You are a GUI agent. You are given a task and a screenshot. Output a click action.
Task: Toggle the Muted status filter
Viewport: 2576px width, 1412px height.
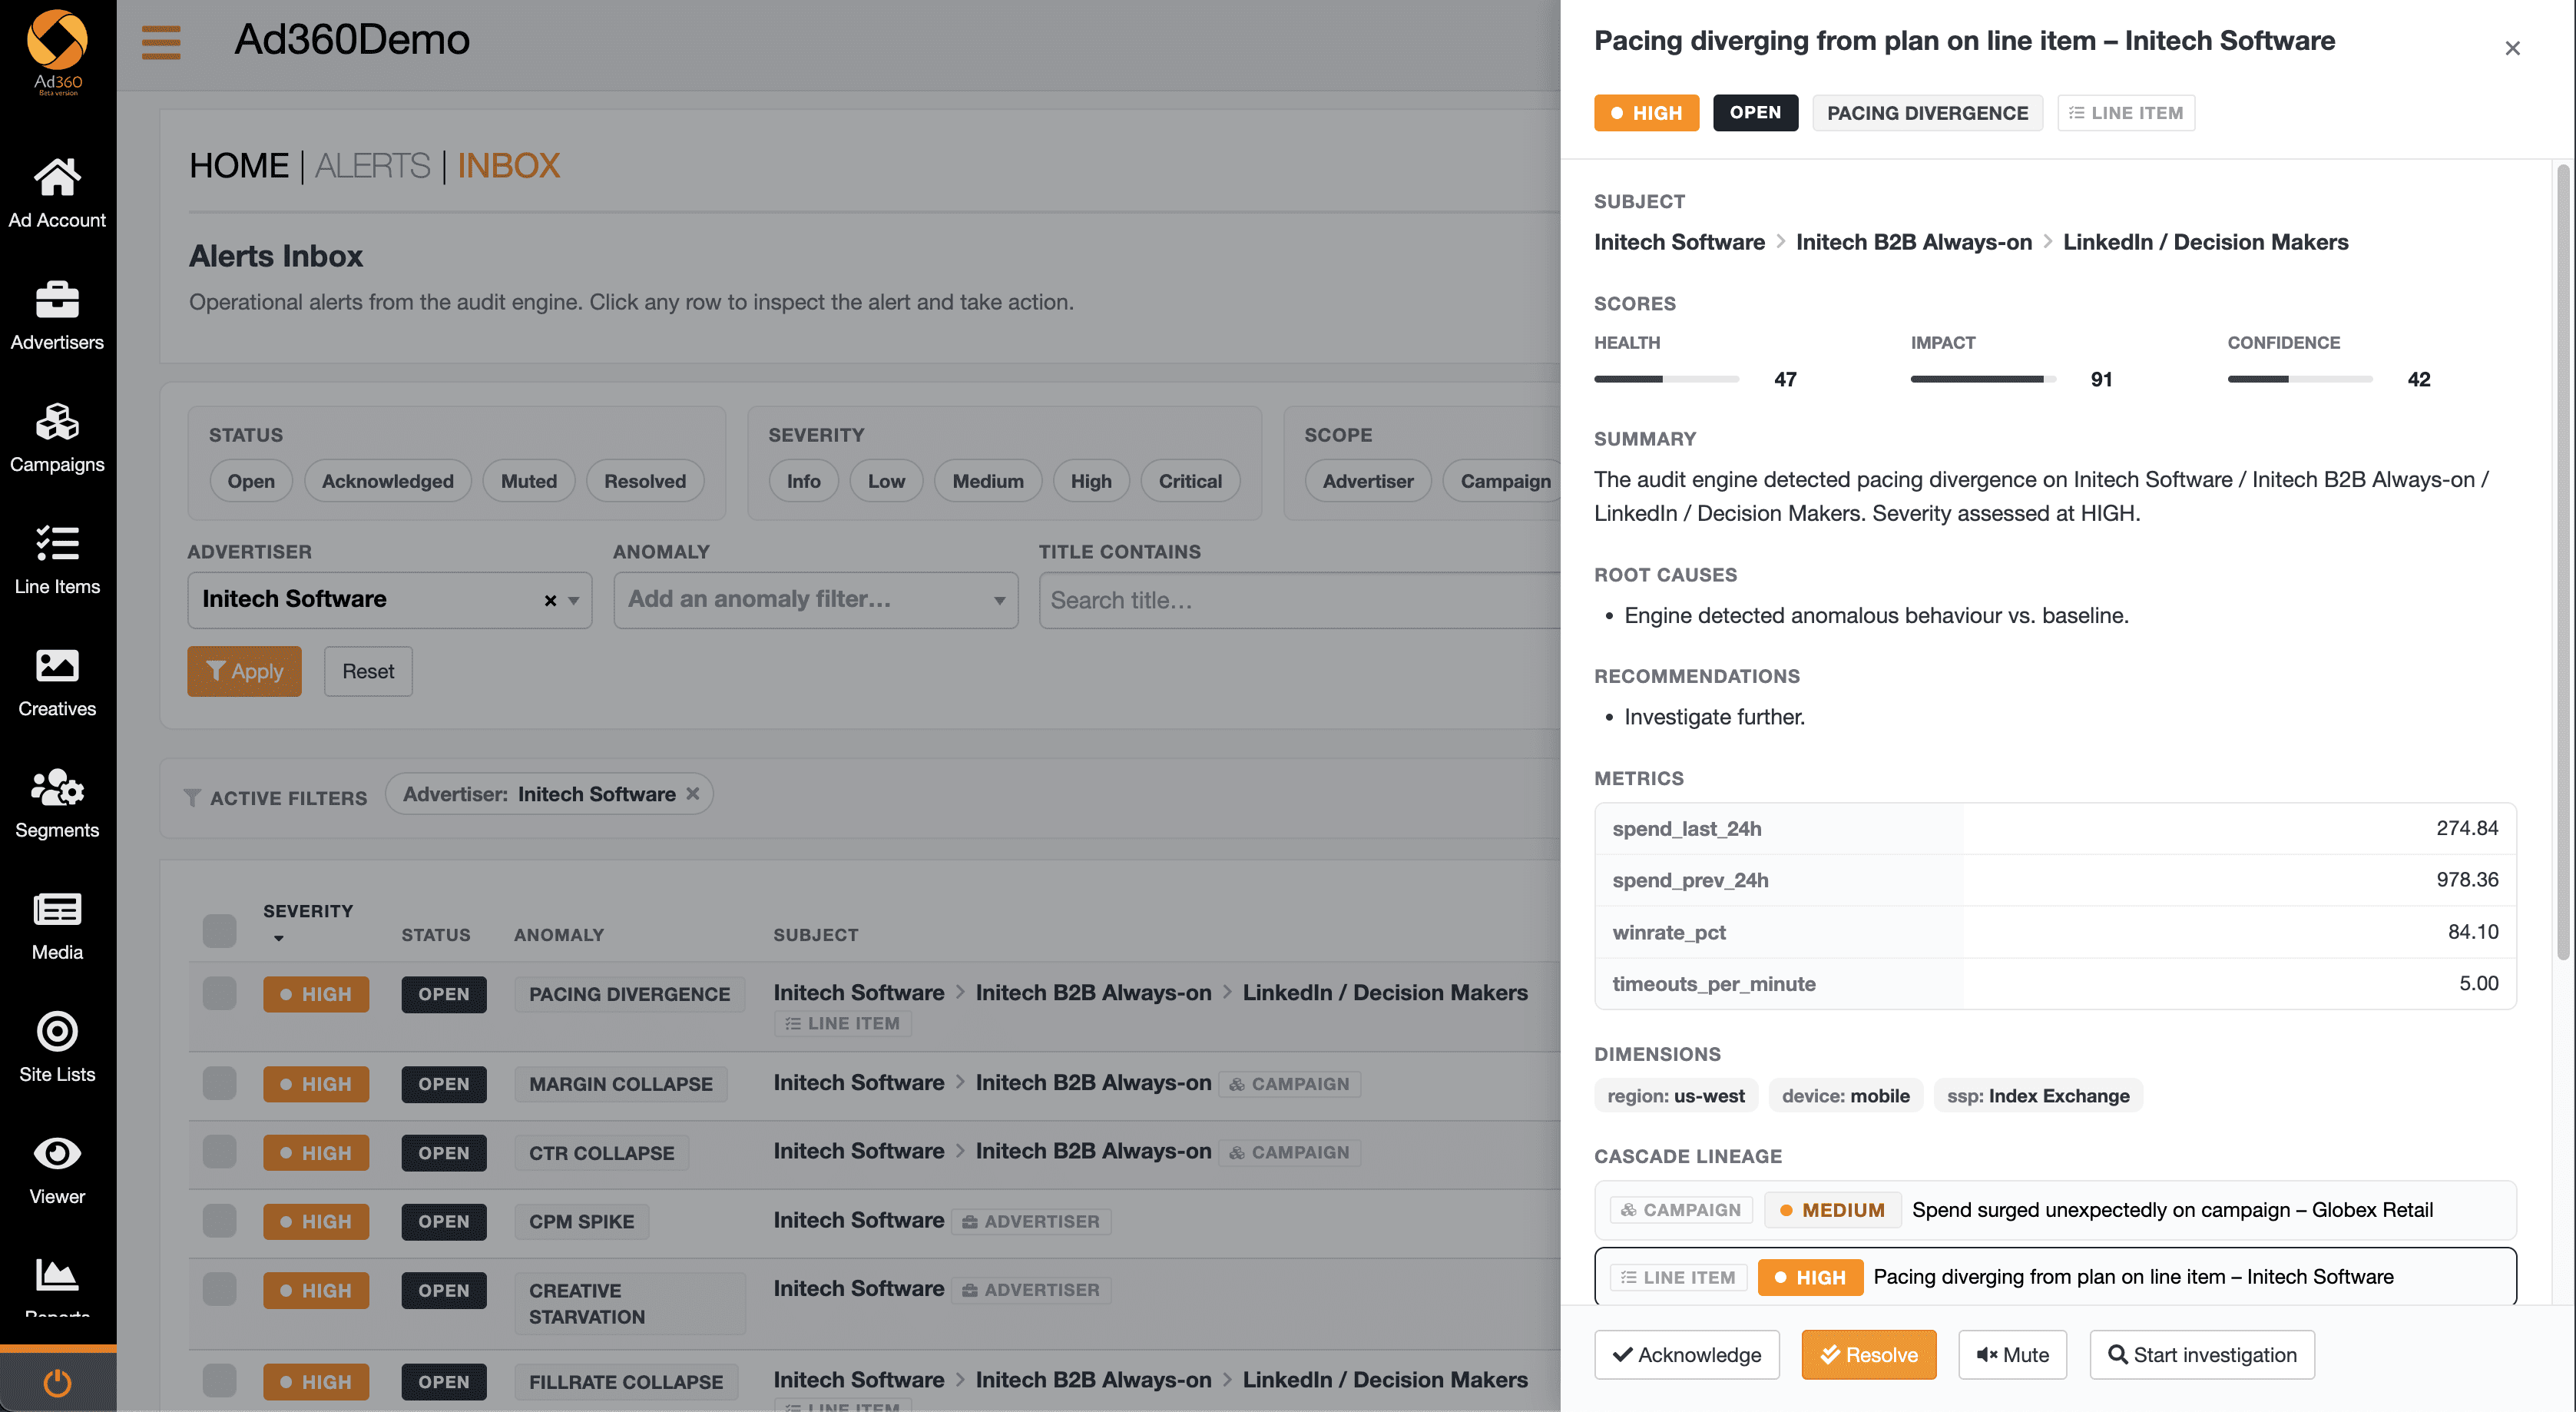pos(528,481)
